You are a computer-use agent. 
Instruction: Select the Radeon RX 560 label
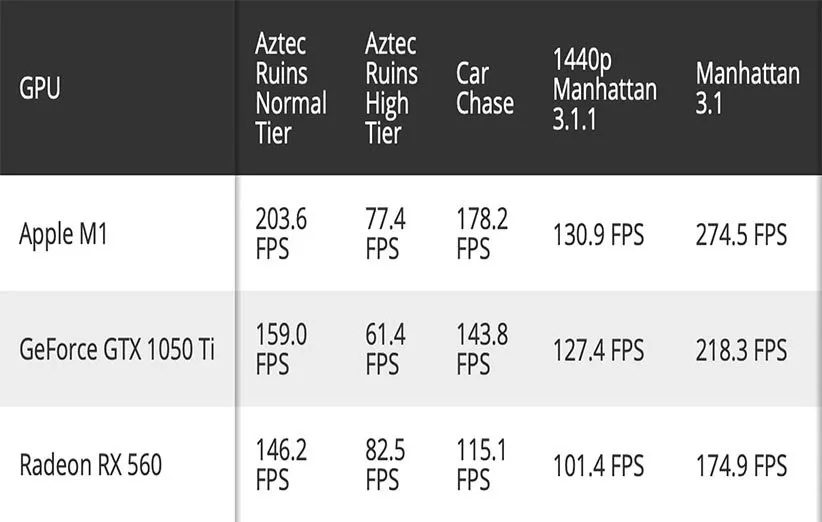pos(90,465)
